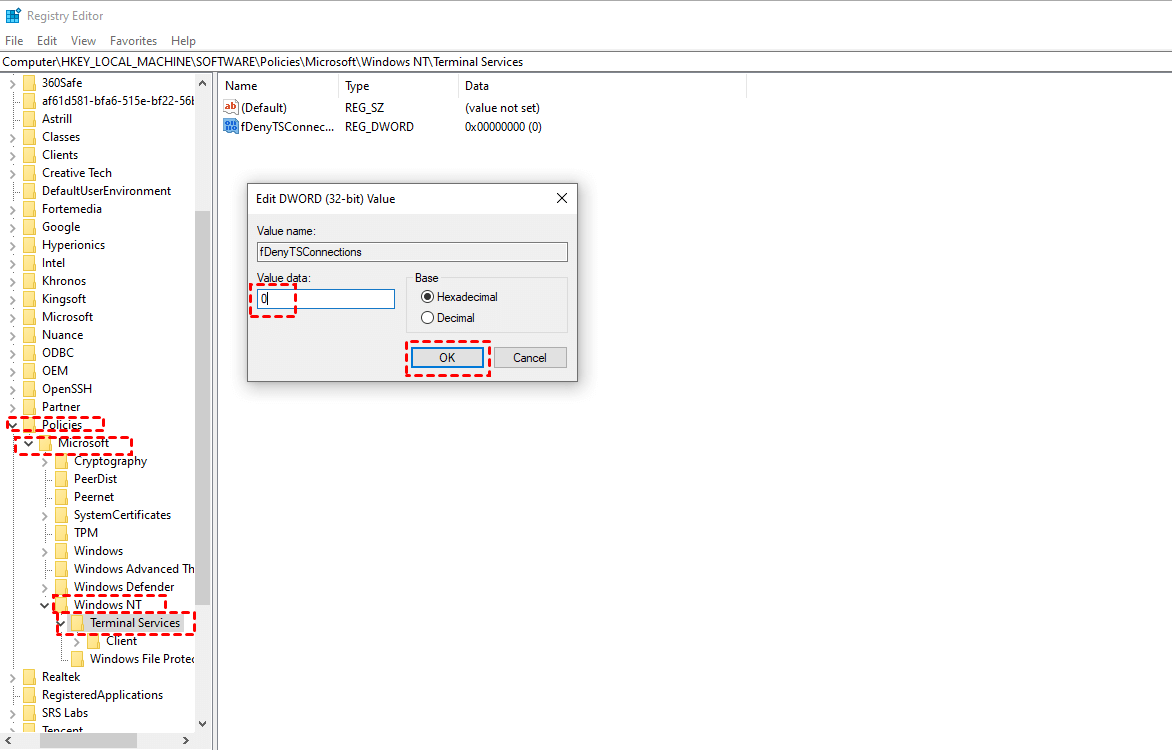This screenshot has height=750, width=1172.
Task: Select the Creative Tech folder icon
Action: [29, 172]
